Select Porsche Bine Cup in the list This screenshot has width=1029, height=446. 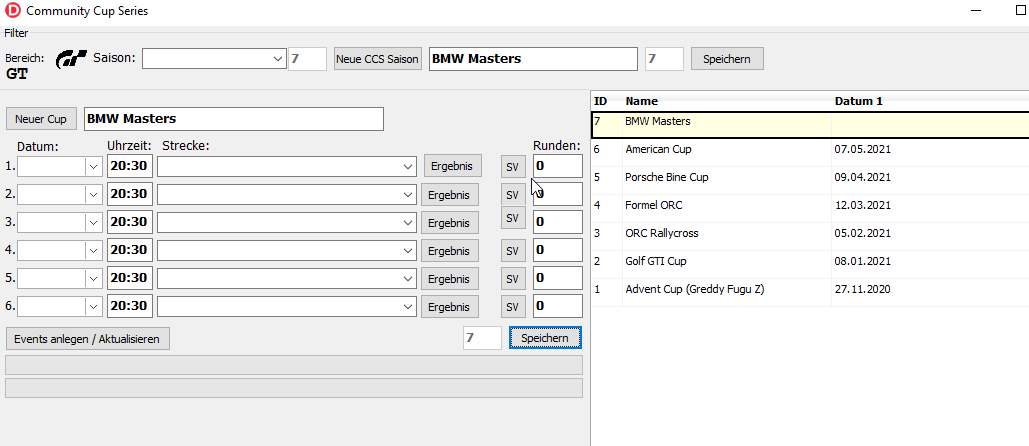pyautogui.click(x=666, y=177)
